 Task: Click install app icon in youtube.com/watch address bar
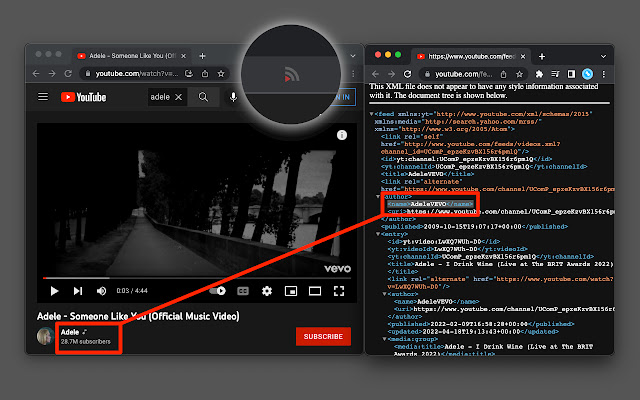pos(189,74)
